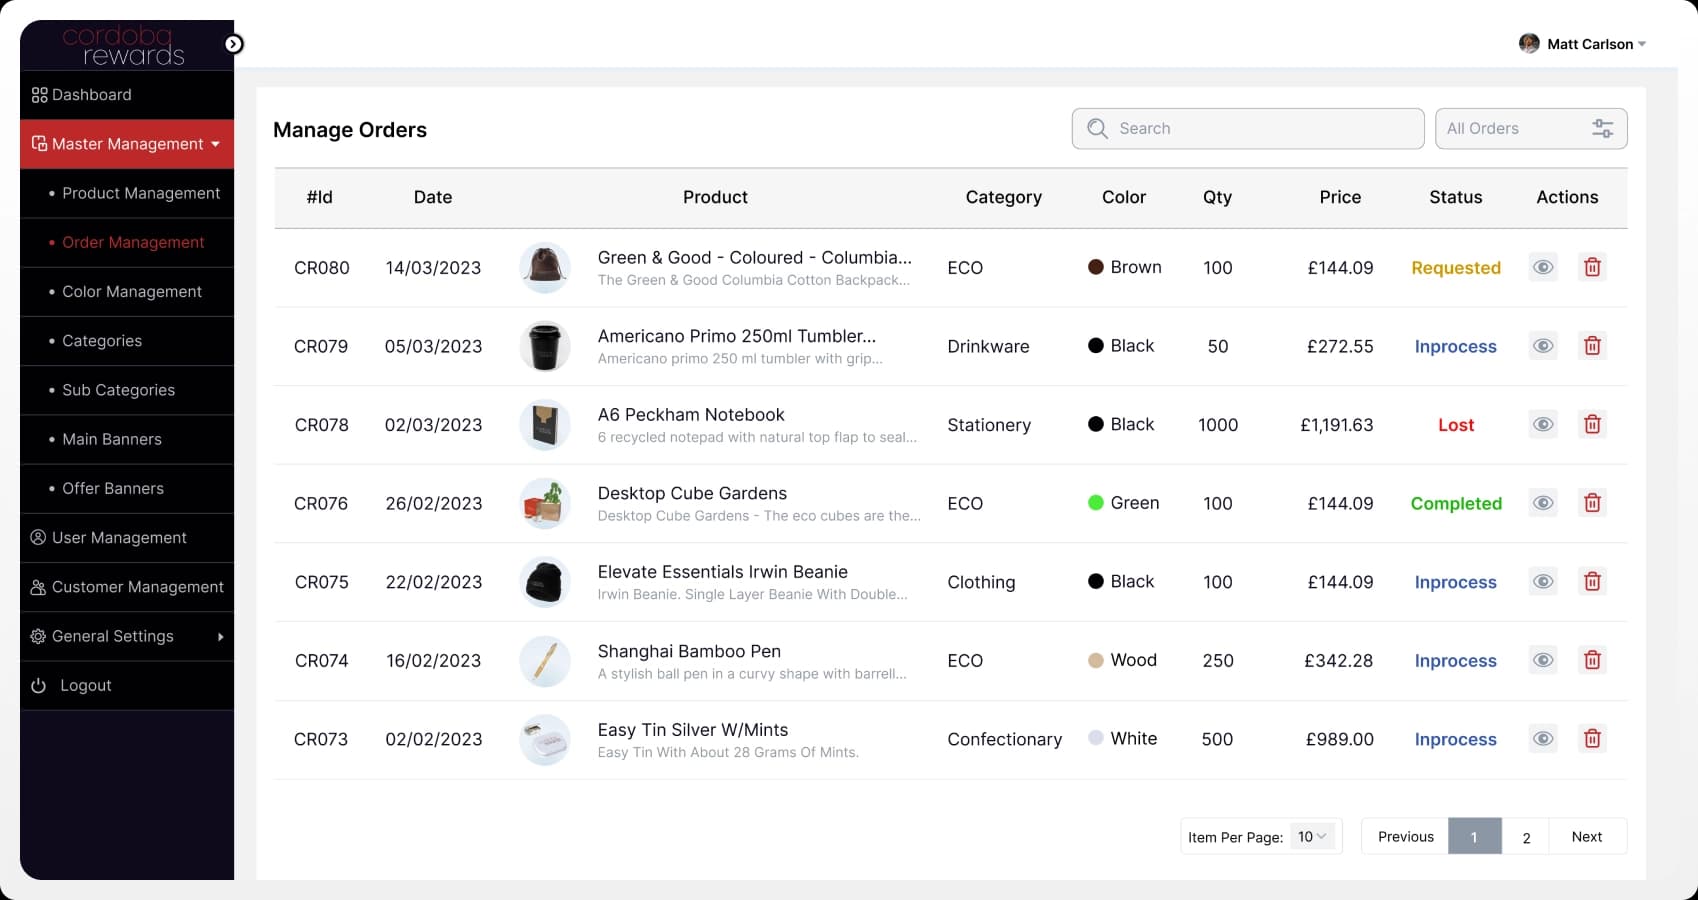Go to Product Management
The height and width of the screenshot is (900, 1698).
(127, 193)
